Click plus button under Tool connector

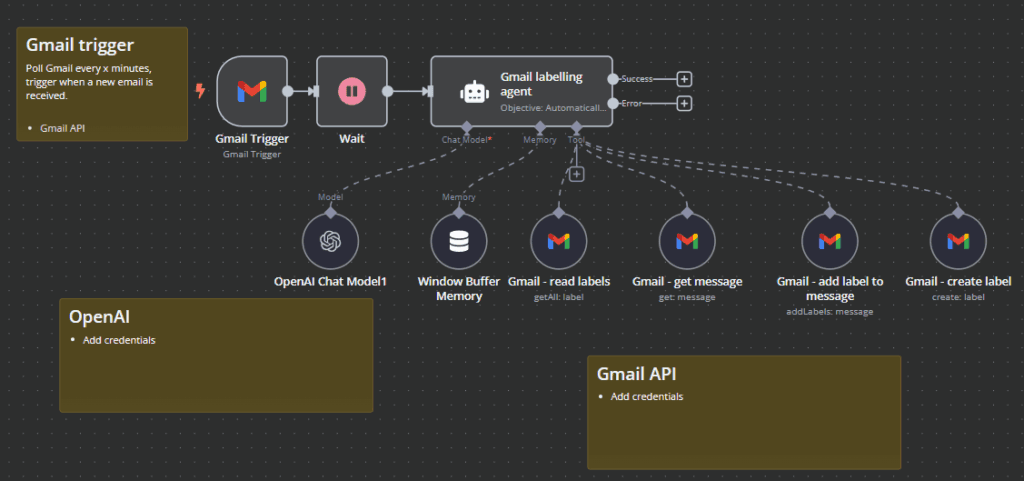(x=576, y=174)
